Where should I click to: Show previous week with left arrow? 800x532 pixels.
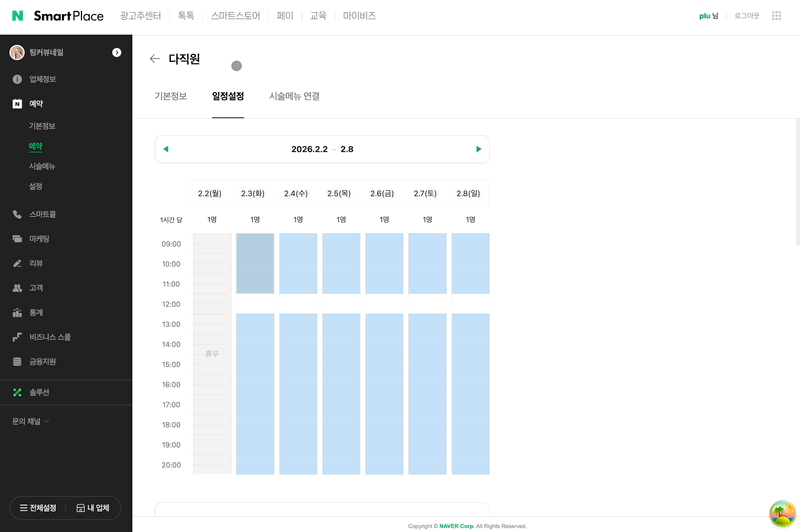tap(166, 149)
